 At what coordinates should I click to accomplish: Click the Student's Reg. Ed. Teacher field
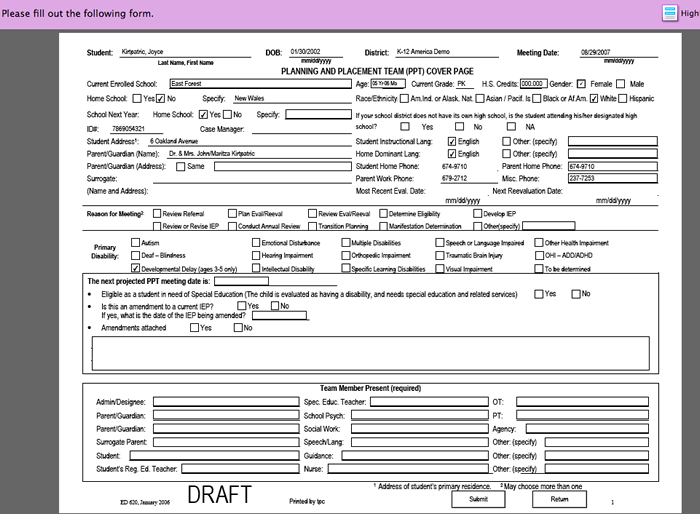click(240, 469)
